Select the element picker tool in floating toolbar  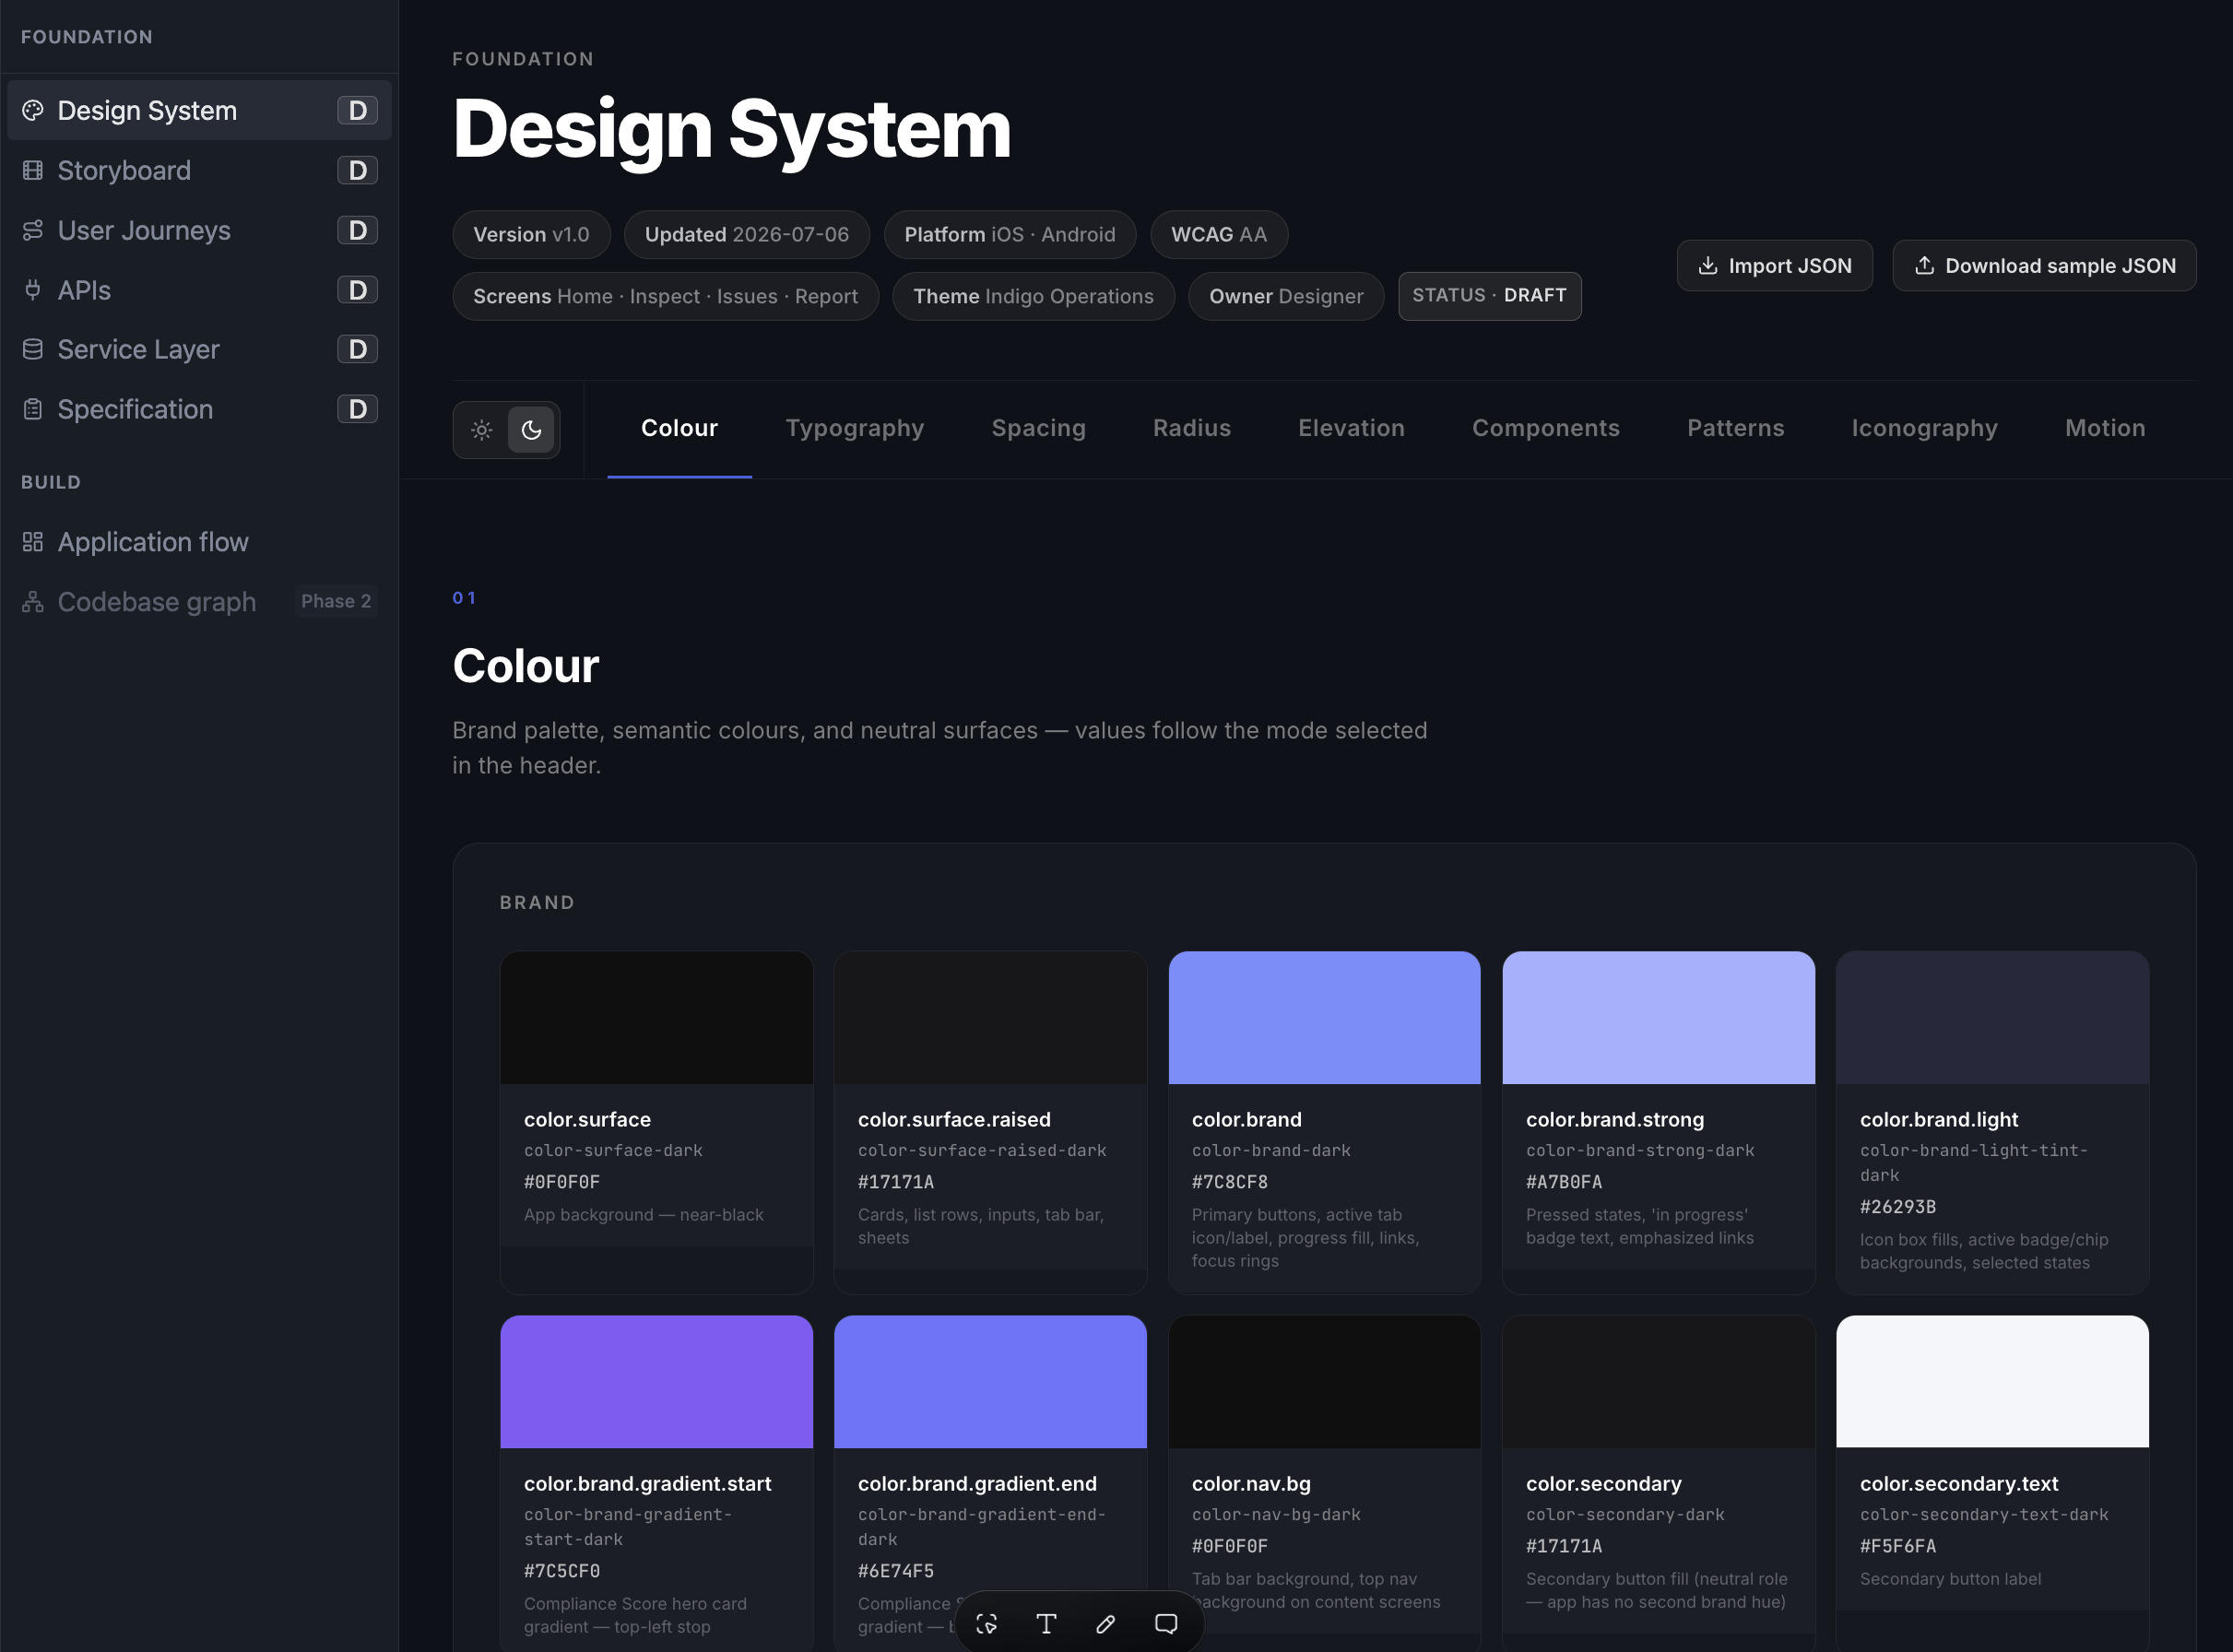pyautogui.click(x=987, y=1624)
